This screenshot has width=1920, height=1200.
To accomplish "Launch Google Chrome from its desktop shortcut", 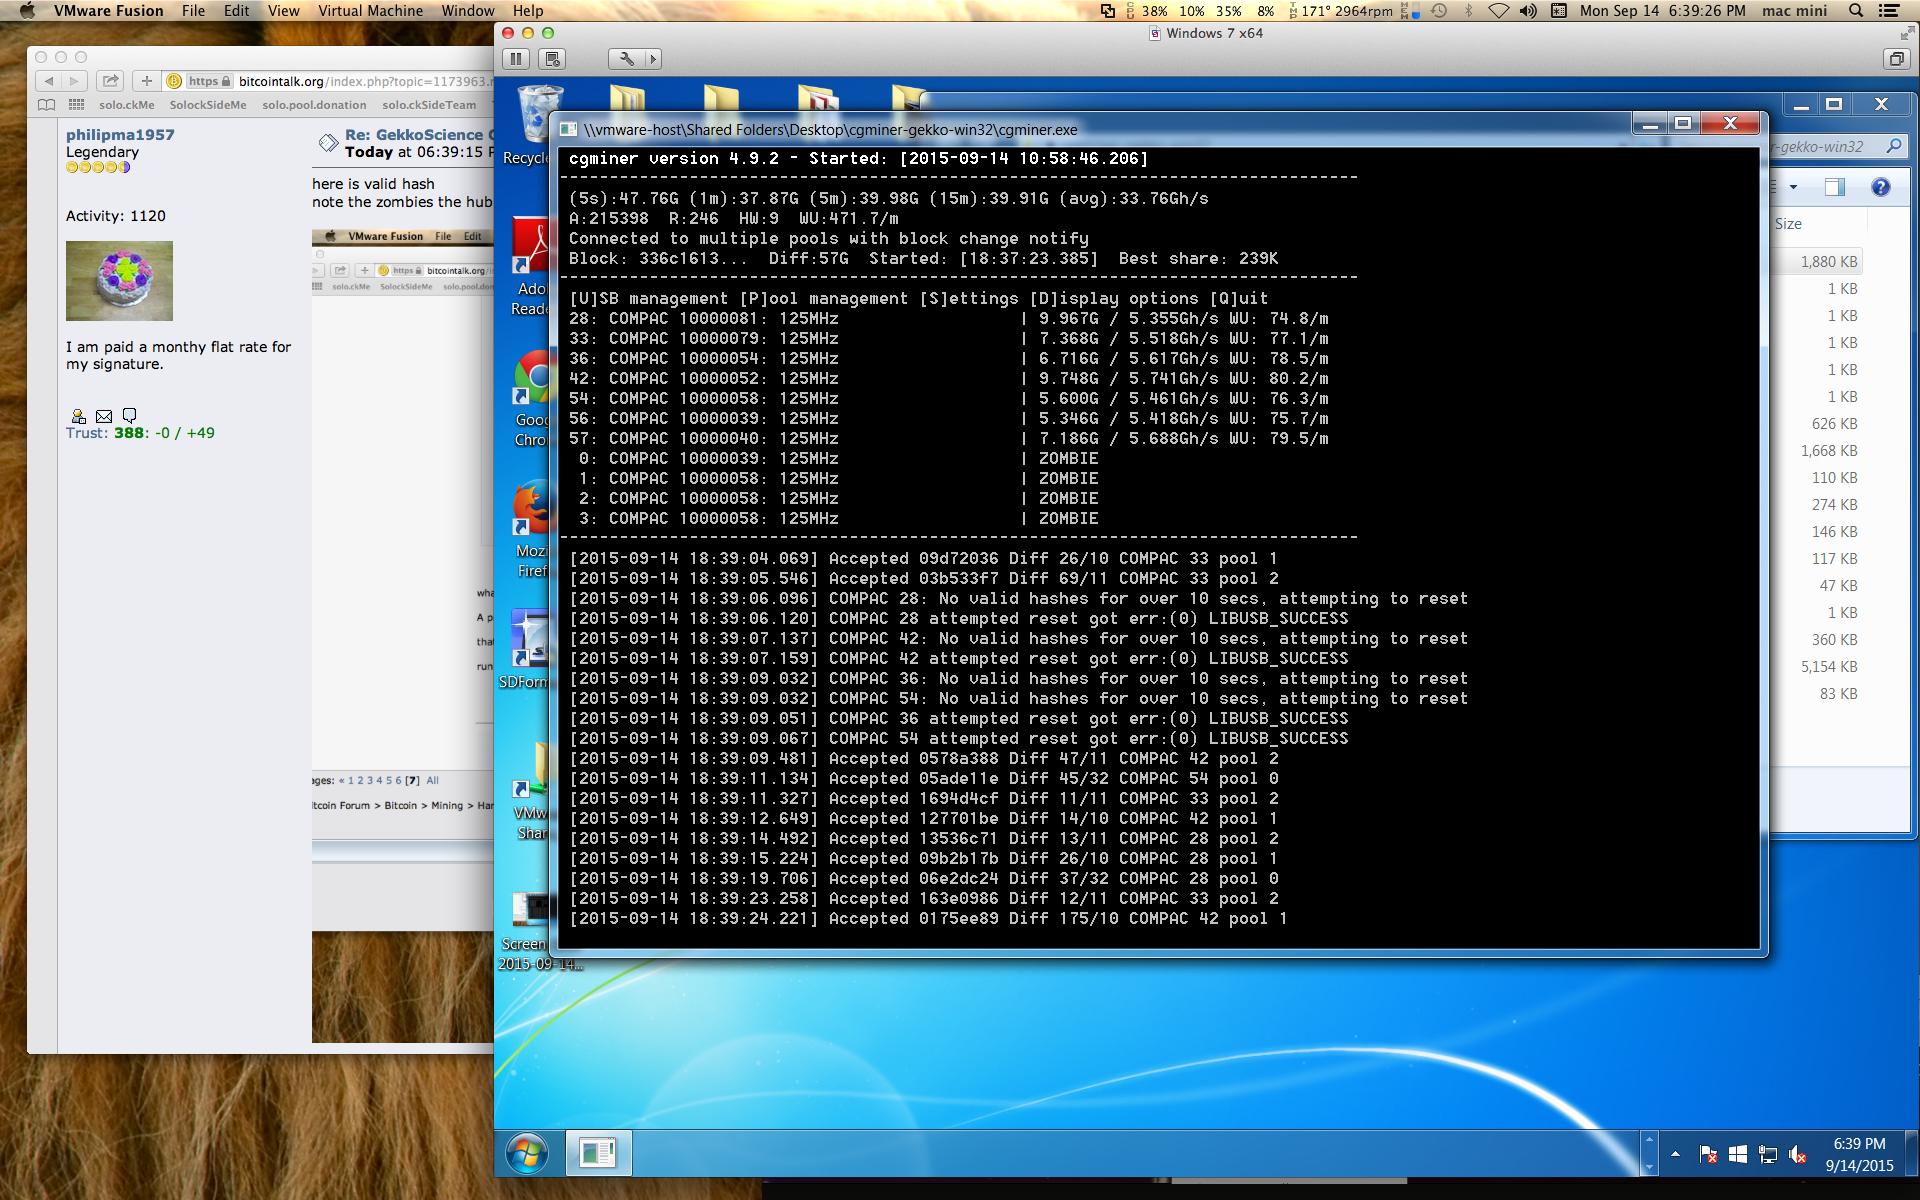I will (530, 400).
